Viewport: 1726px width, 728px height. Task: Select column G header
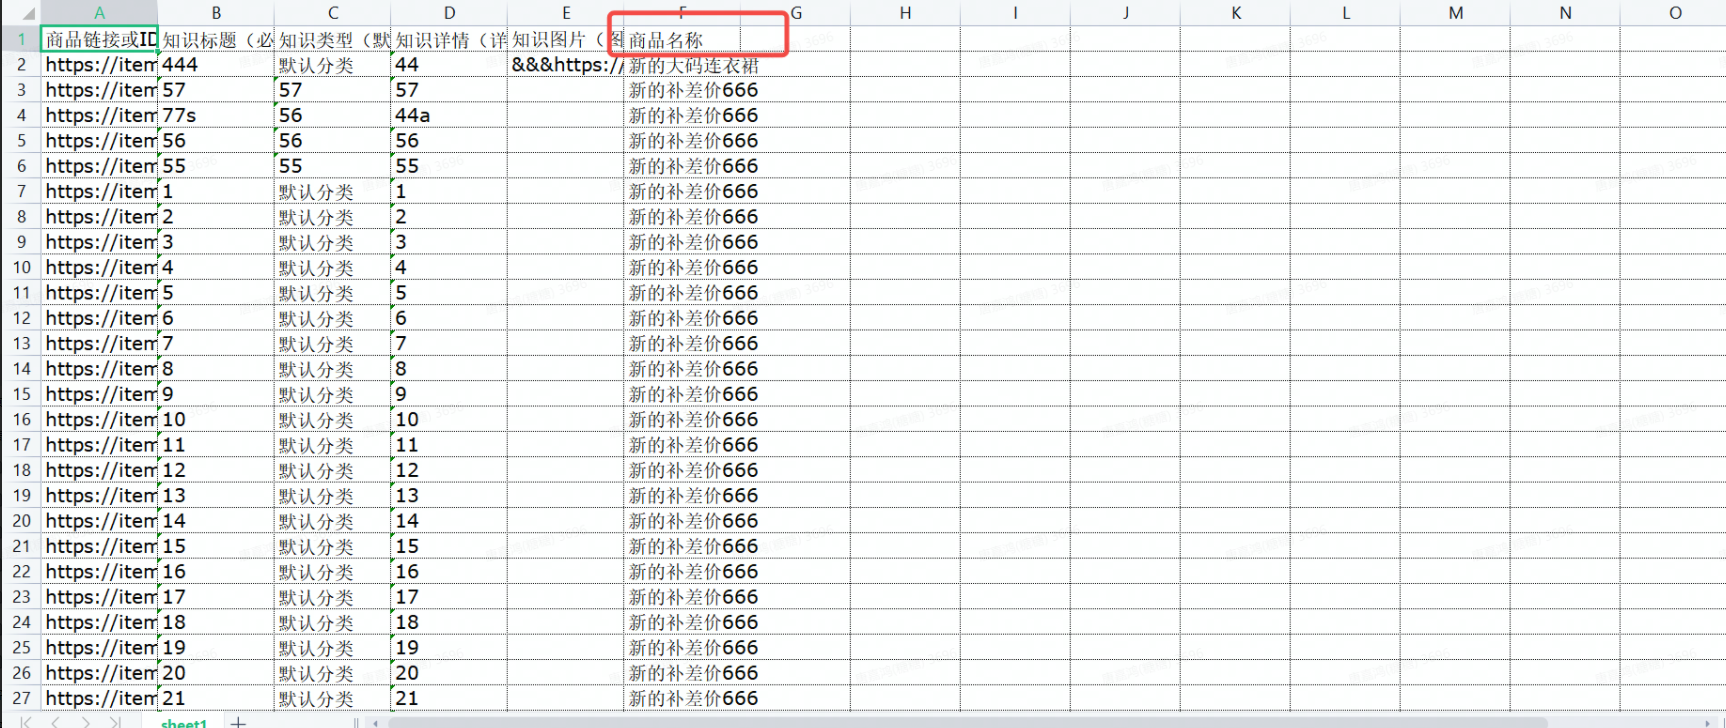point(796,13)
